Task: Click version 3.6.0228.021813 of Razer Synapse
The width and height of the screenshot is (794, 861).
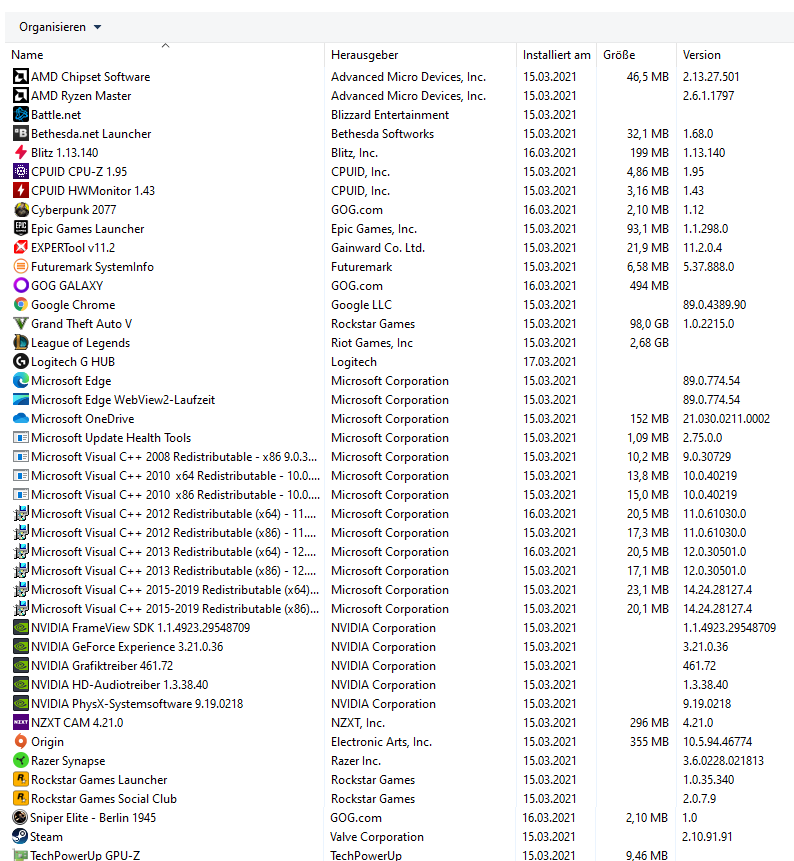Action: pyautogui.click(x=723, y=761)
